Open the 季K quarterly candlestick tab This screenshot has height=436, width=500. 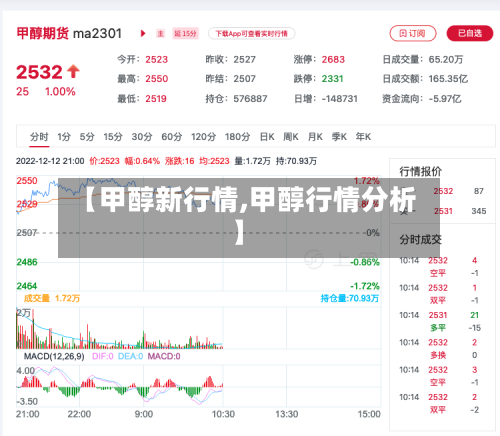coord(339,137)
